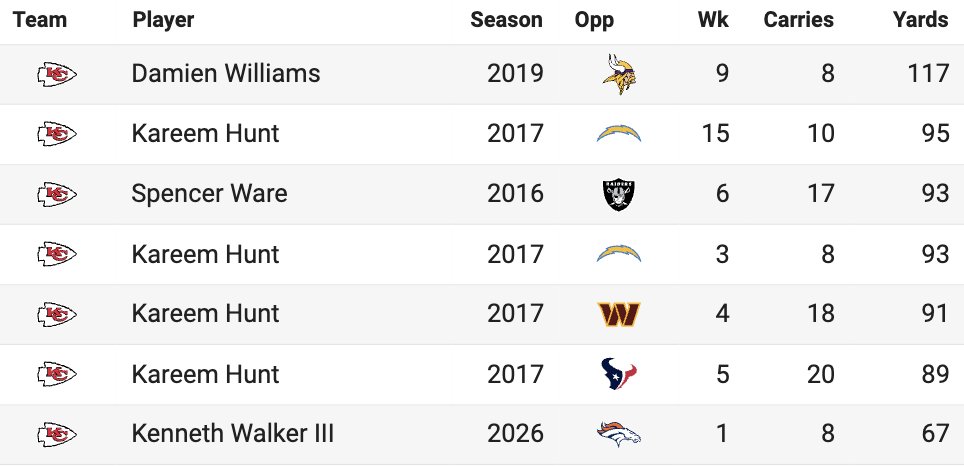Click the Vikings logo in Opp column
Image resolution: width=964 pixels, height=466 pixels.
pyautogui.click(x=619, y=74)
